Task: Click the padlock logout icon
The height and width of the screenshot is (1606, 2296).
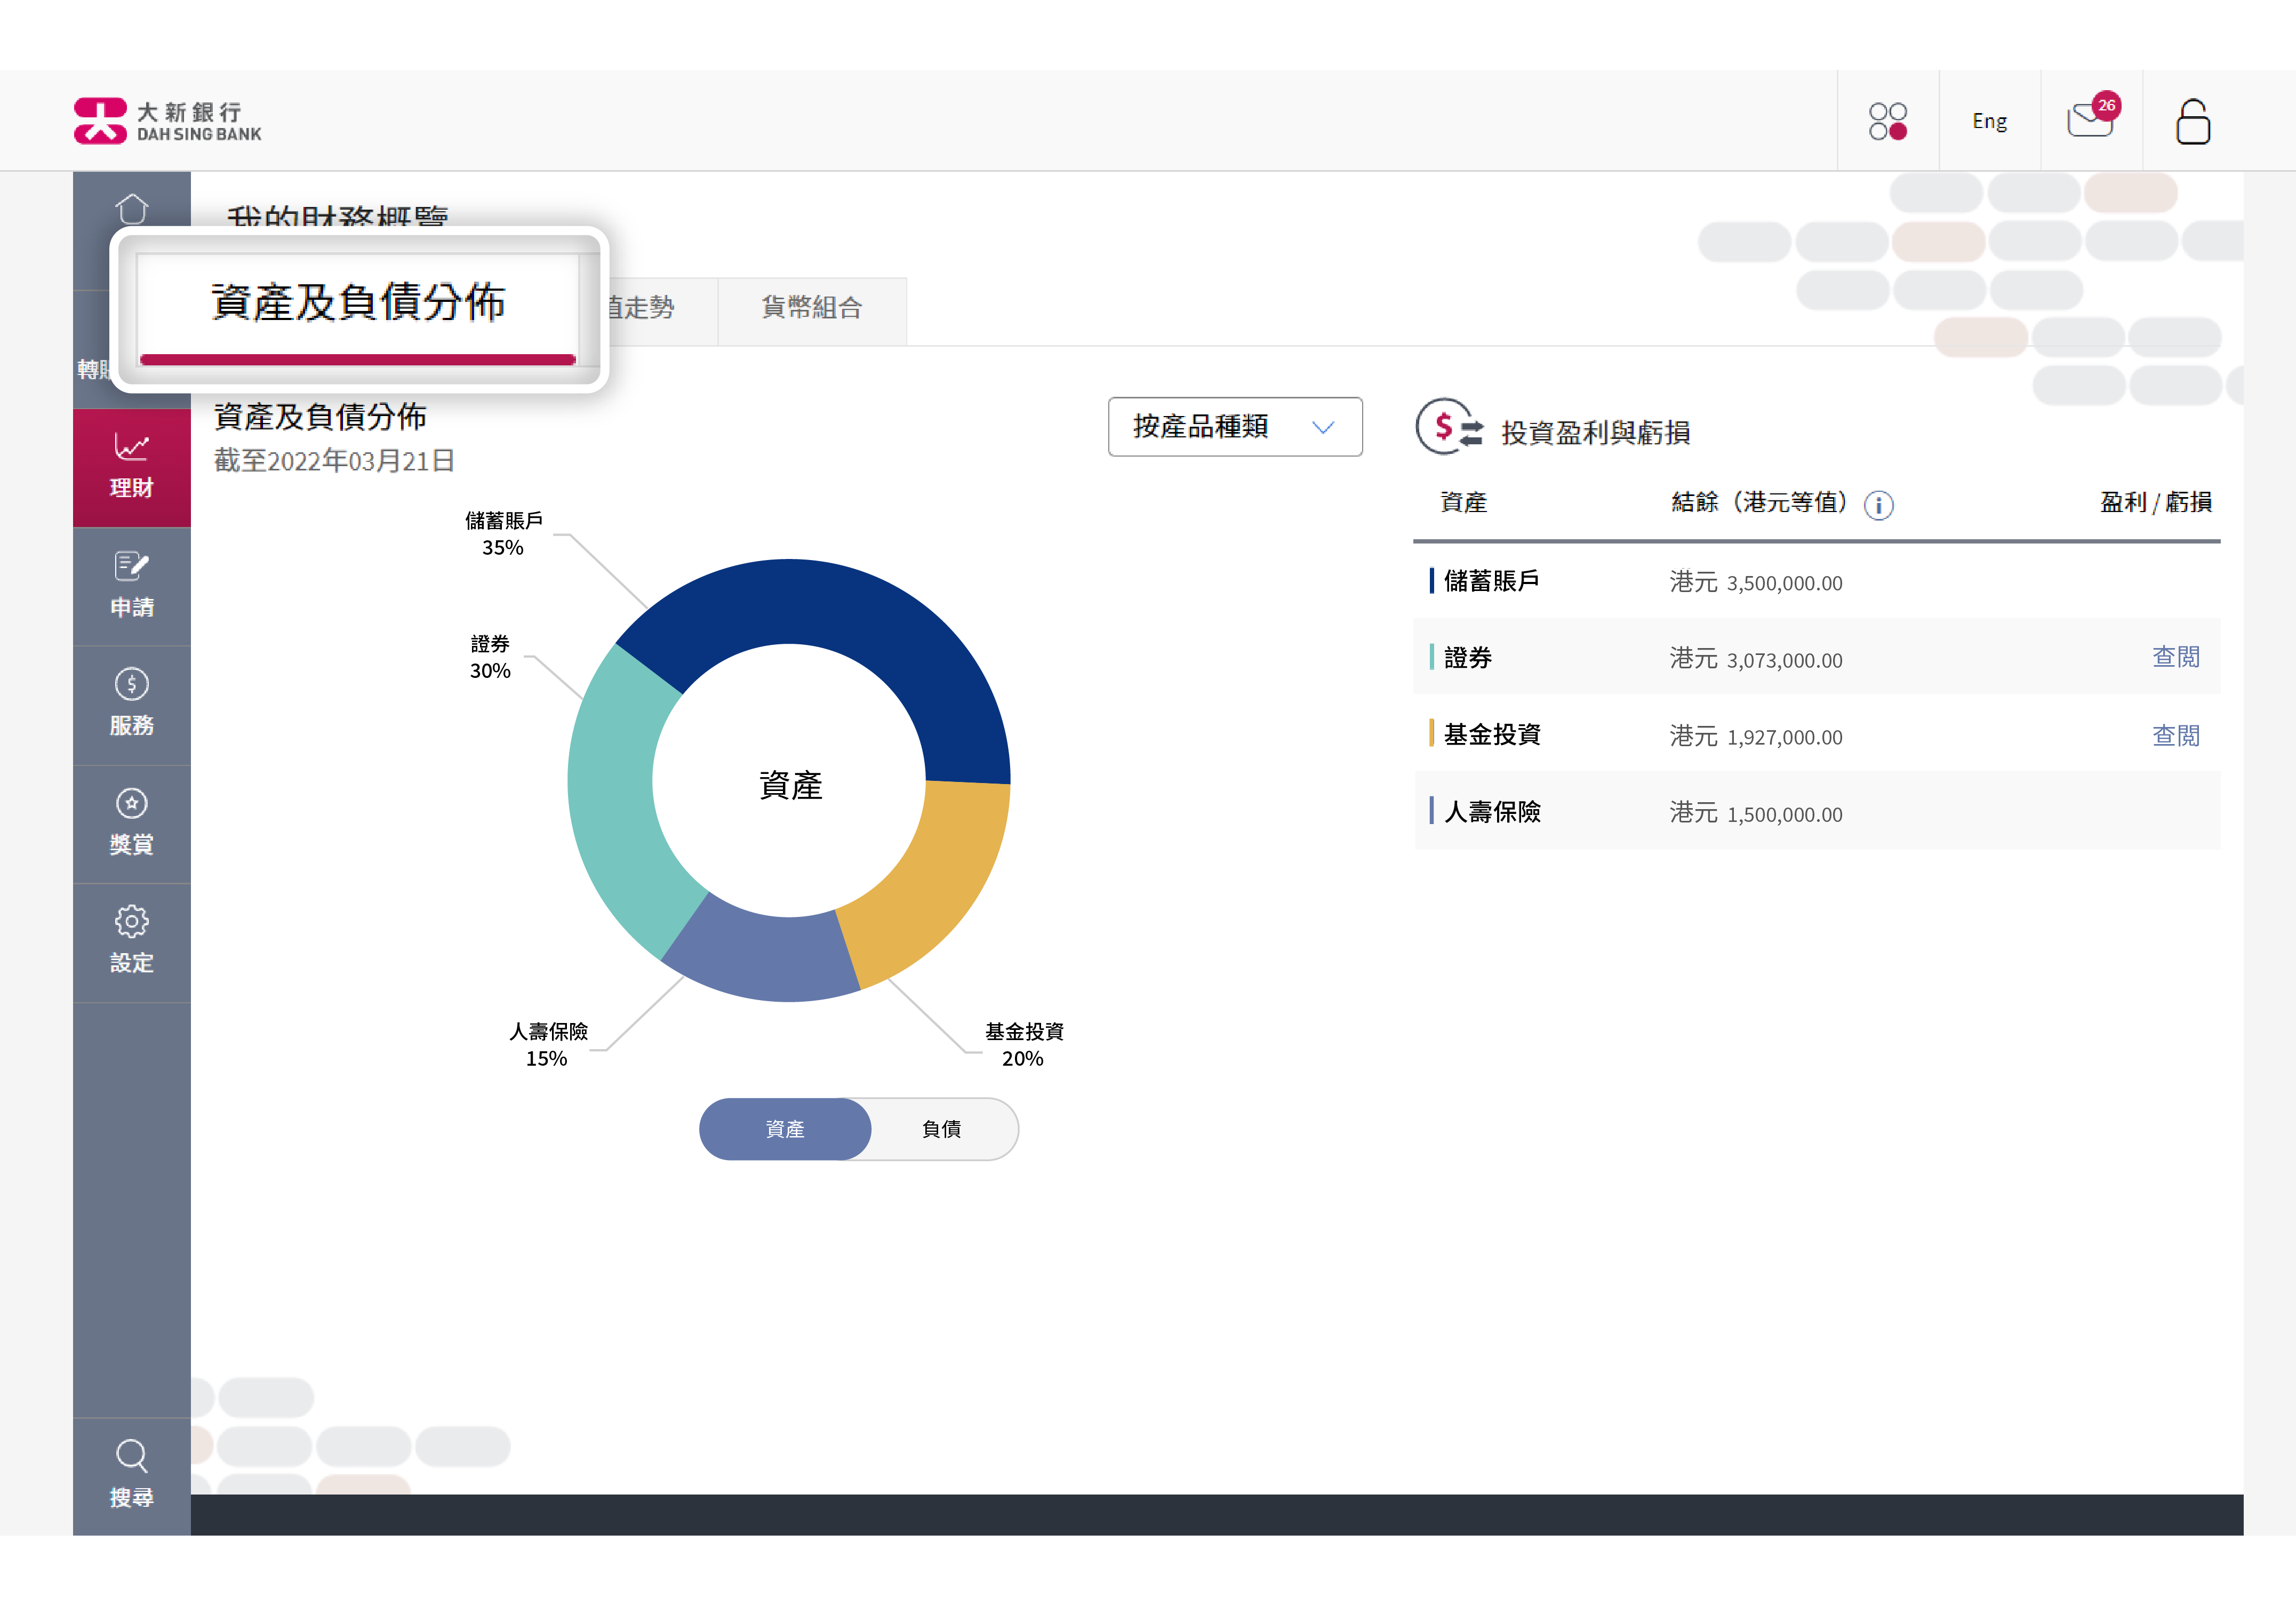Action: pos(2192,121)
